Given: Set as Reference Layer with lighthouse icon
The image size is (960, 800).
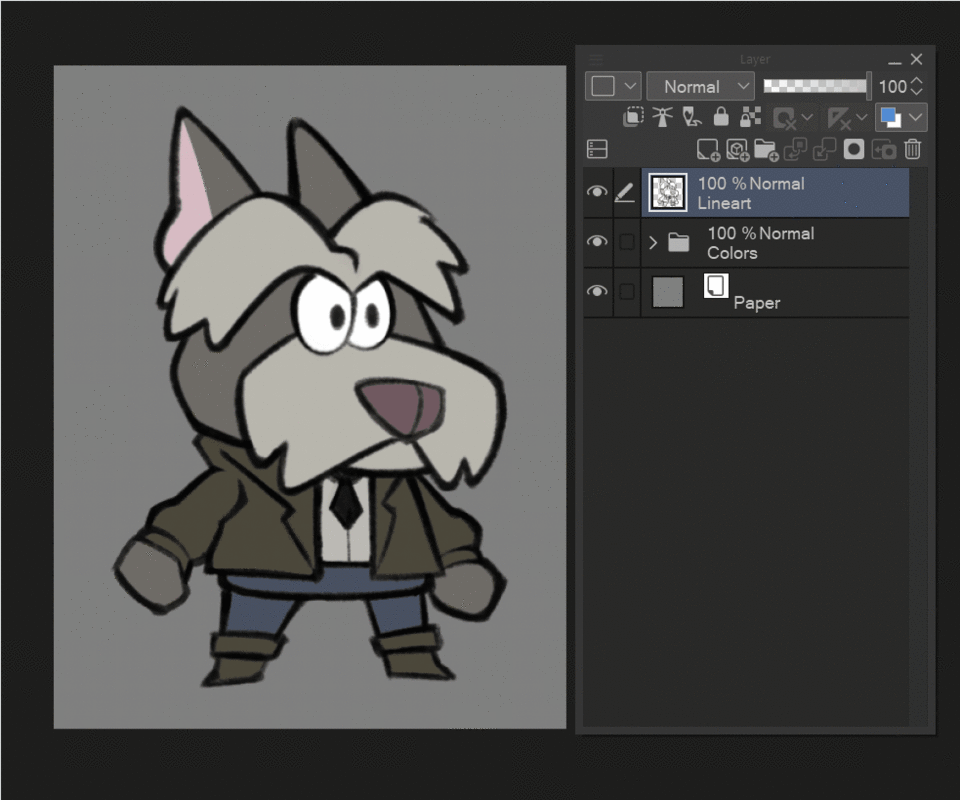Looking at the screenshot, I should coord(662,118).
